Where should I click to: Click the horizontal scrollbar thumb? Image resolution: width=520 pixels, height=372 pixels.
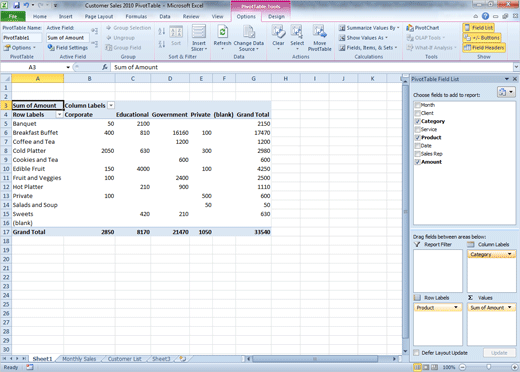tap(315, 359)
